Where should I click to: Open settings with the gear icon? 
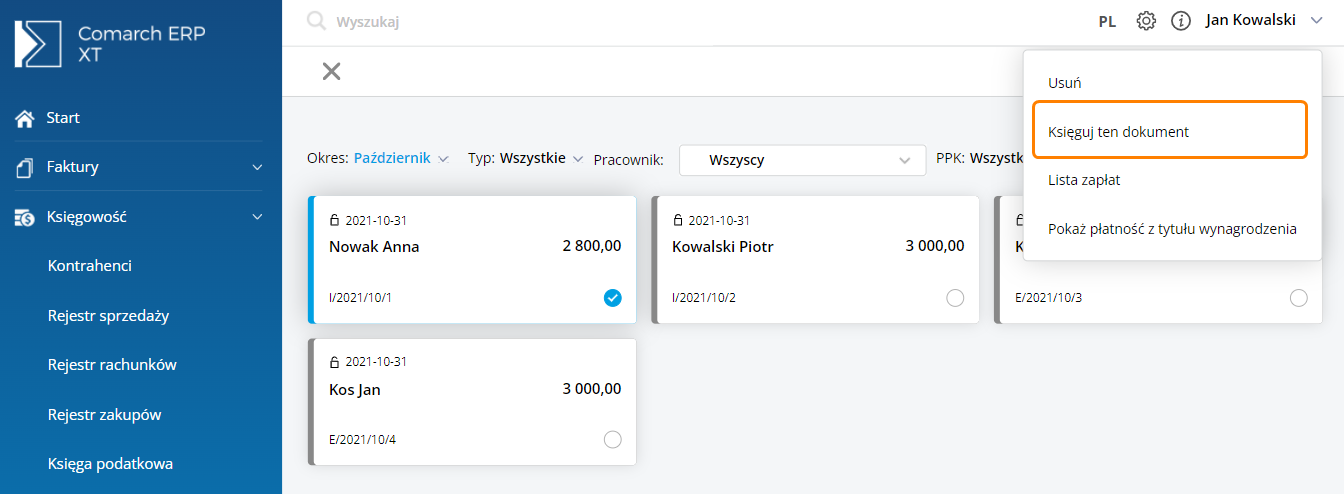[1146, 21]
